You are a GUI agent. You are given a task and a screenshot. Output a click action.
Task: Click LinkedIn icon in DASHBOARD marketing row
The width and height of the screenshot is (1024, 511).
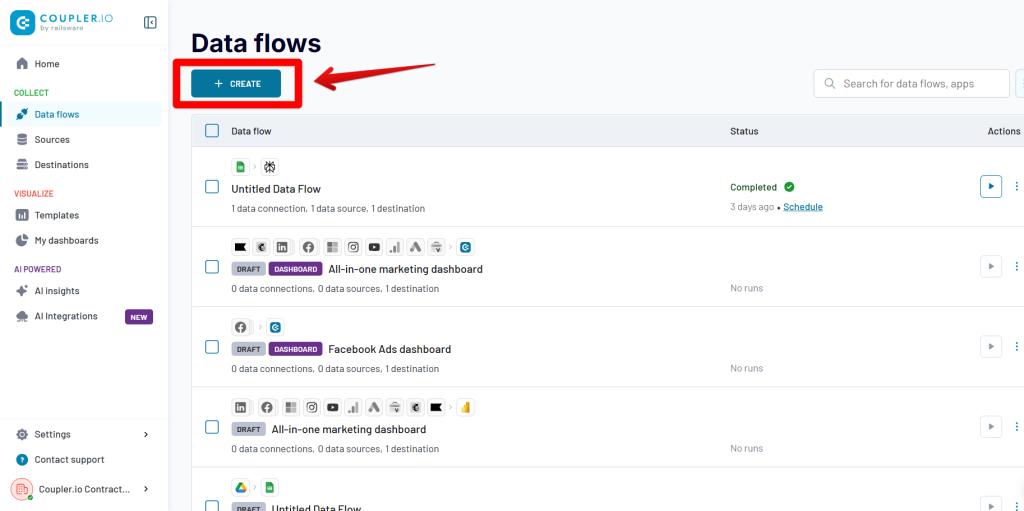(x=281, y=247)
